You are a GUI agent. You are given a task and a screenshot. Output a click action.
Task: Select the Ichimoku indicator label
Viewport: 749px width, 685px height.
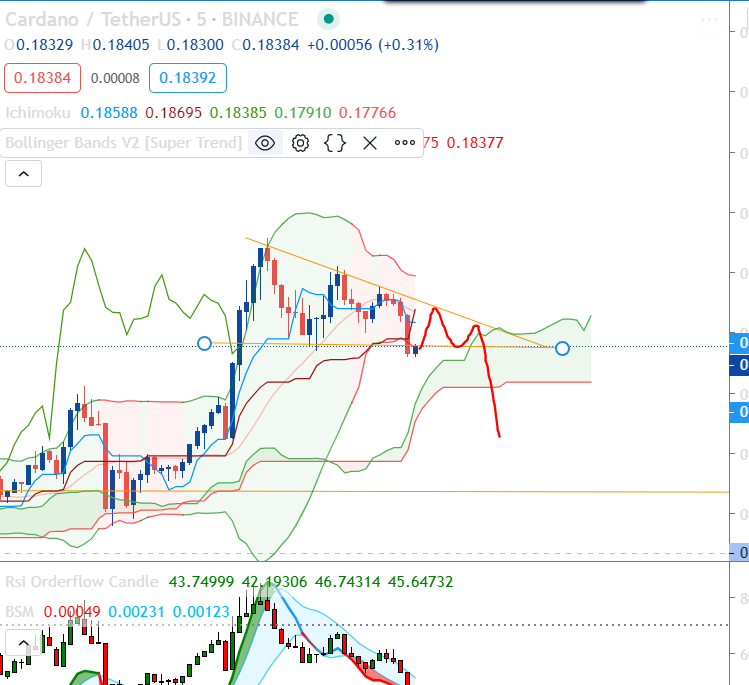pos(38,113)
